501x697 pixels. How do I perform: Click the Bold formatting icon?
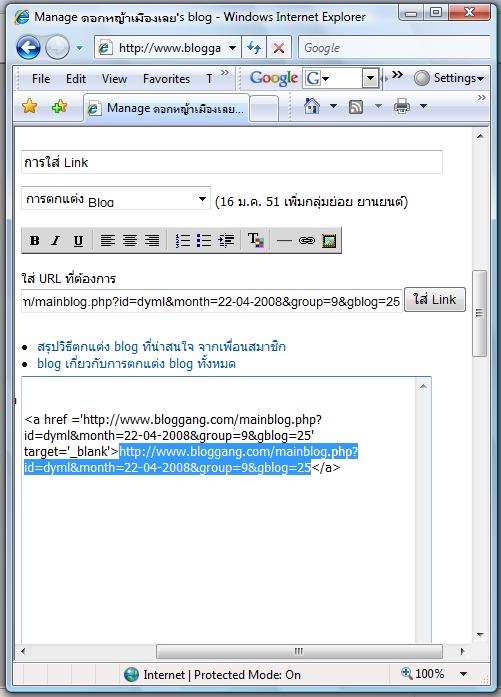click(x=34, y=240)
